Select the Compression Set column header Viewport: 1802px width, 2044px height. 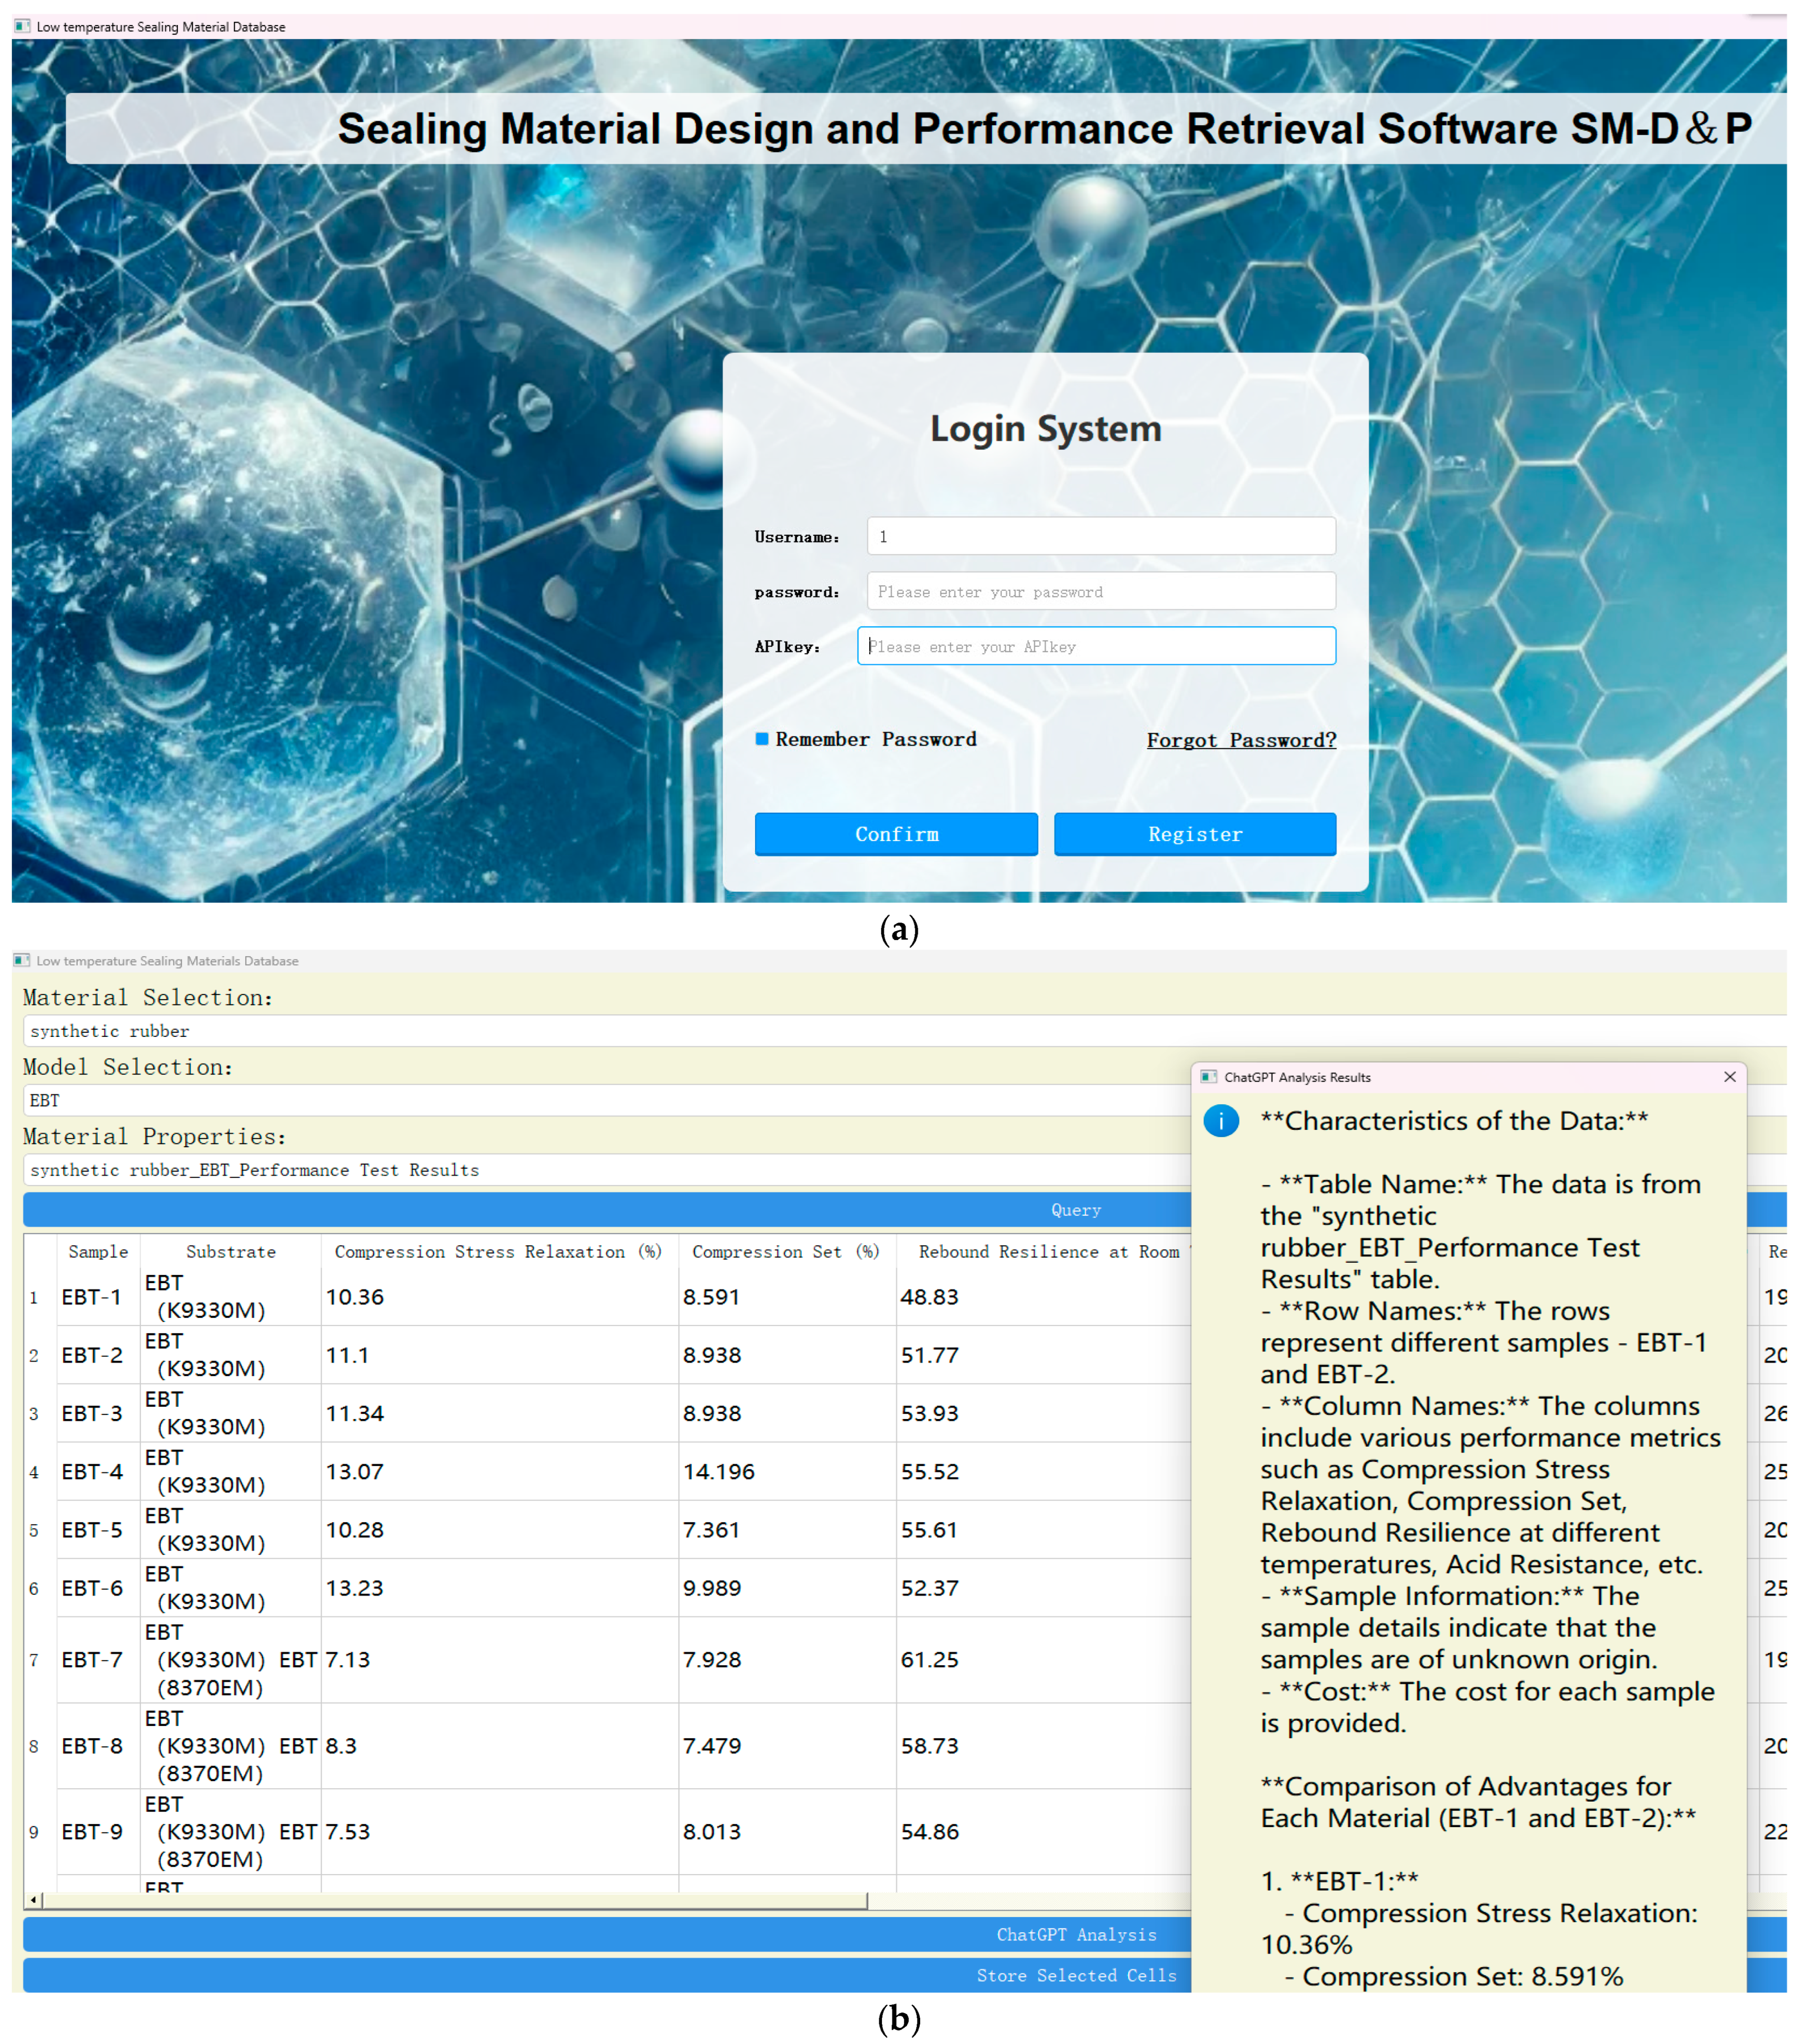pos(785,1252)
